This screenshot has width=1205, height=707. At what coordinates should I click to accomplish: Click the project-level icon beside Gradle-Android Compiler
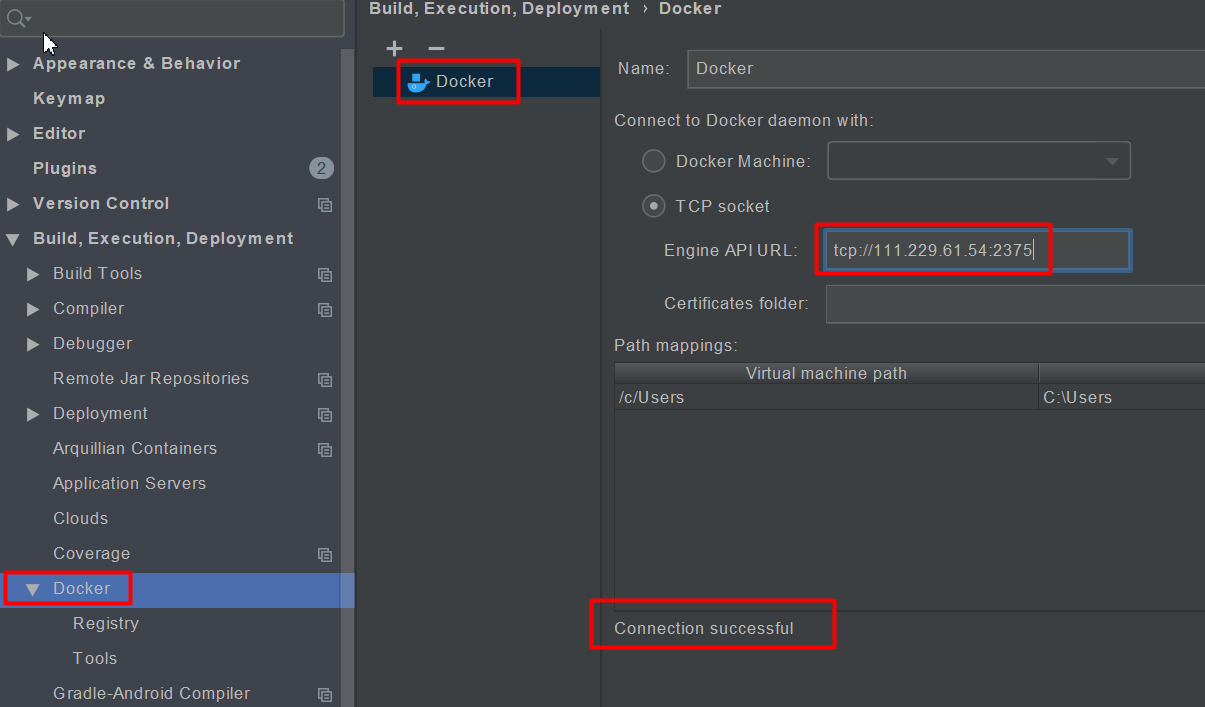pos(324,694)
